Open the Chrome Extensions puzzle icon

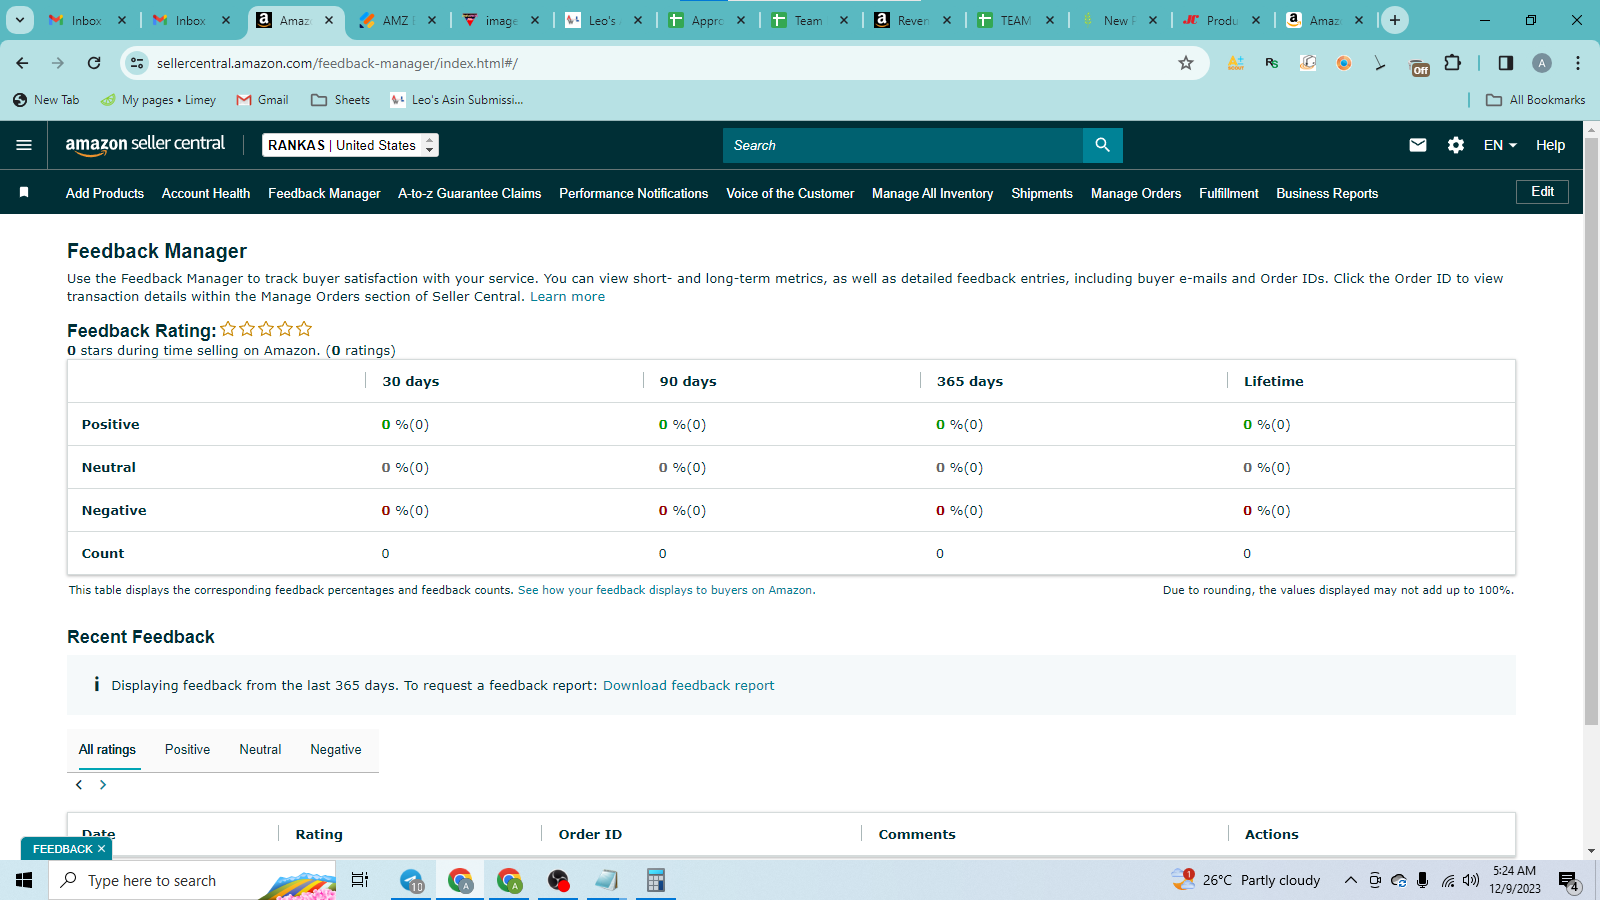tap(1453, 63)
